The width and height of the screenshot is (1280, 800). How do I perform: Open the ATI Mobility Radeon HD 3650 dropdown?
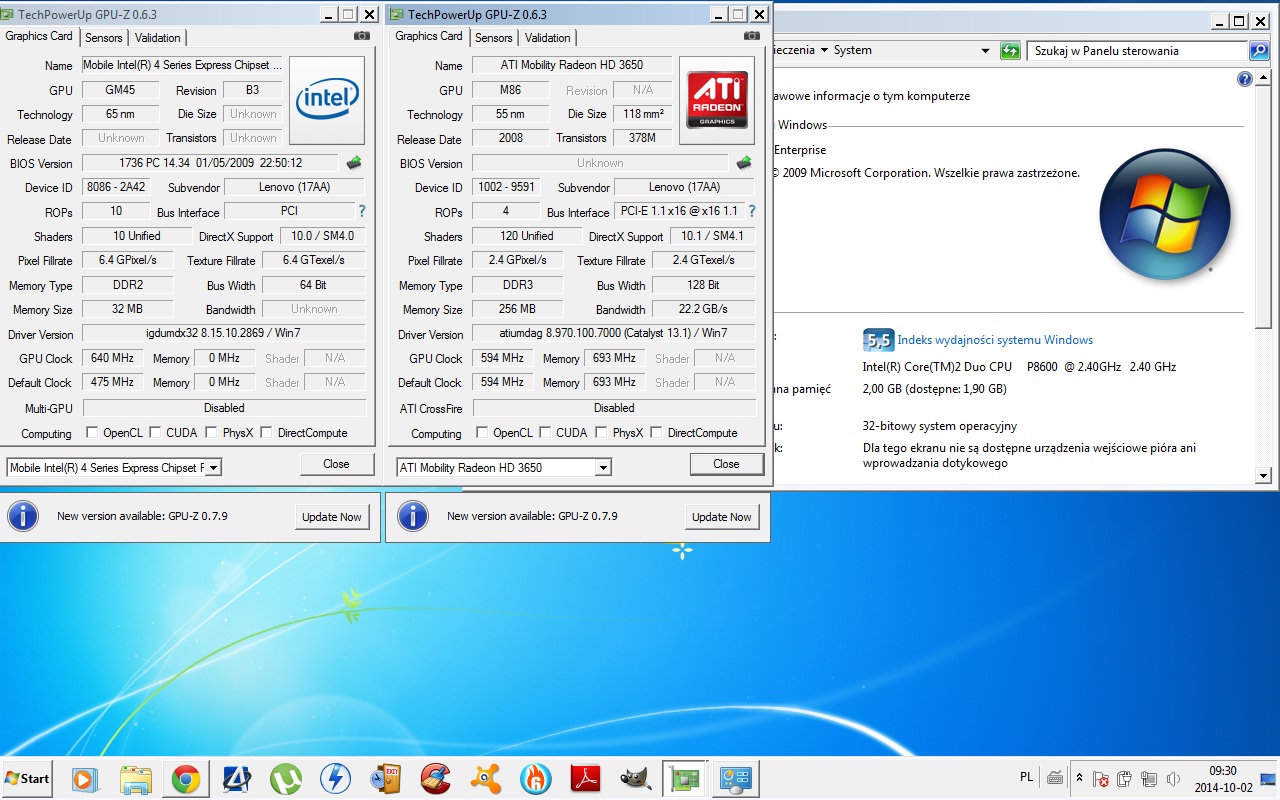tap(602, 467)
